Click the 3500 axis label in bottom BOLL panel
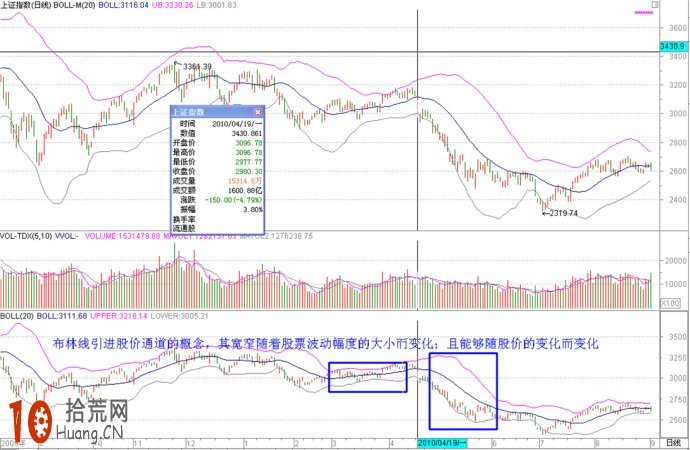Image resolution: width=690 pixels, height=450 pixels. pyautogui.click(x=677, y=337)
